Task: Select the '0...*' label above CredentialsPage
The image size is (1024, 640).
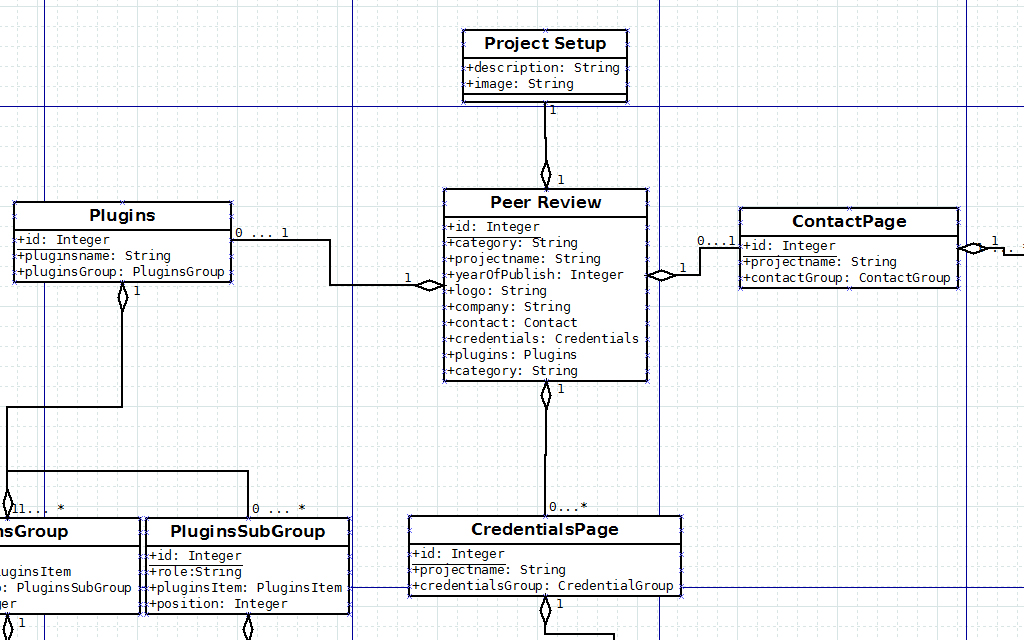Action: click(x=566, y=506)
